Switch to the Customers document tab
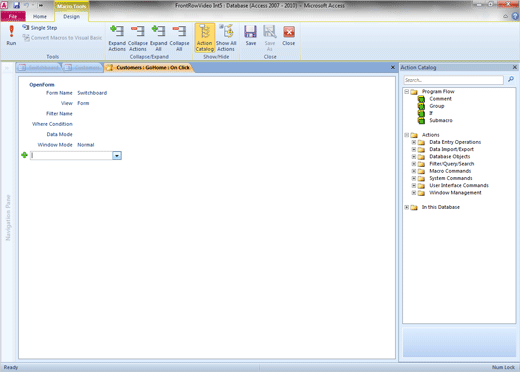520x372 pixels. coord(83,68)
